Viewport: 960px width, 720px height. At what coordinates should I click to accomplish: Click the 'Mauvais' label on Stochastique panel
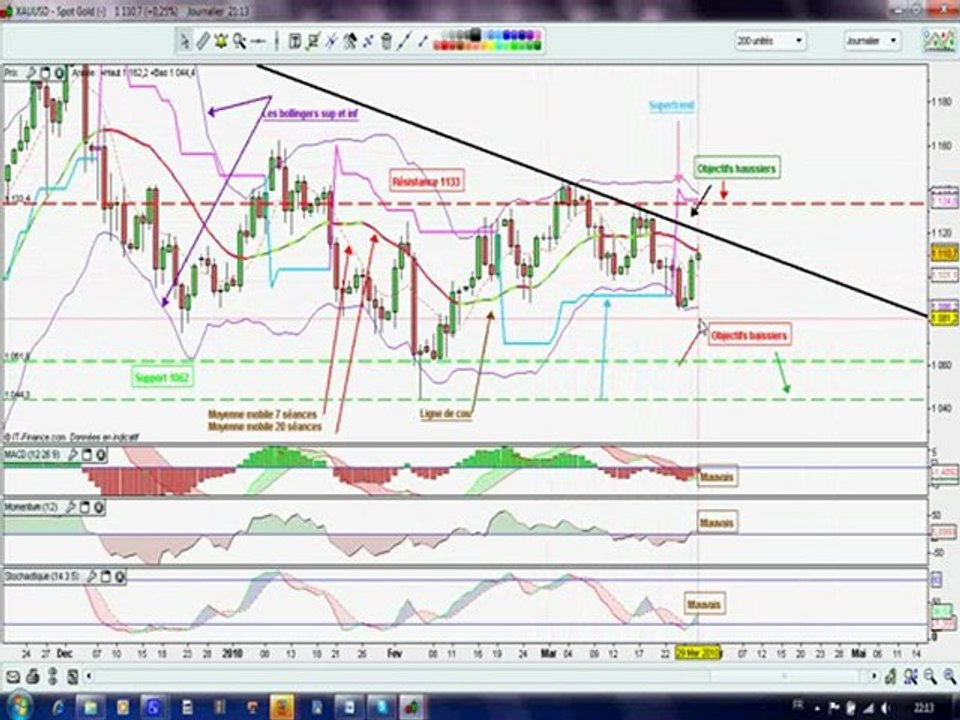(x=704, y=604)
